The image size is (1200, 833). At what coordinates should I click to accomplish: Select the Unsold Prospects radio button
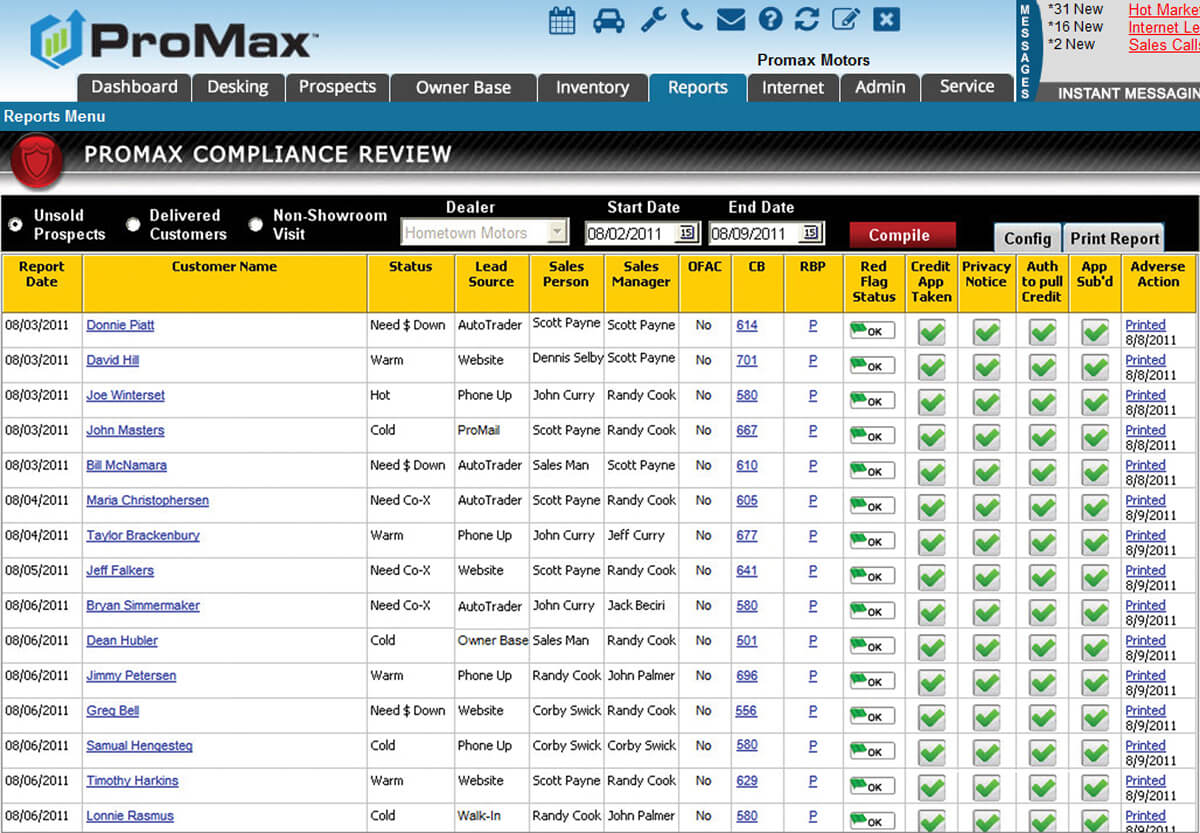15,224
